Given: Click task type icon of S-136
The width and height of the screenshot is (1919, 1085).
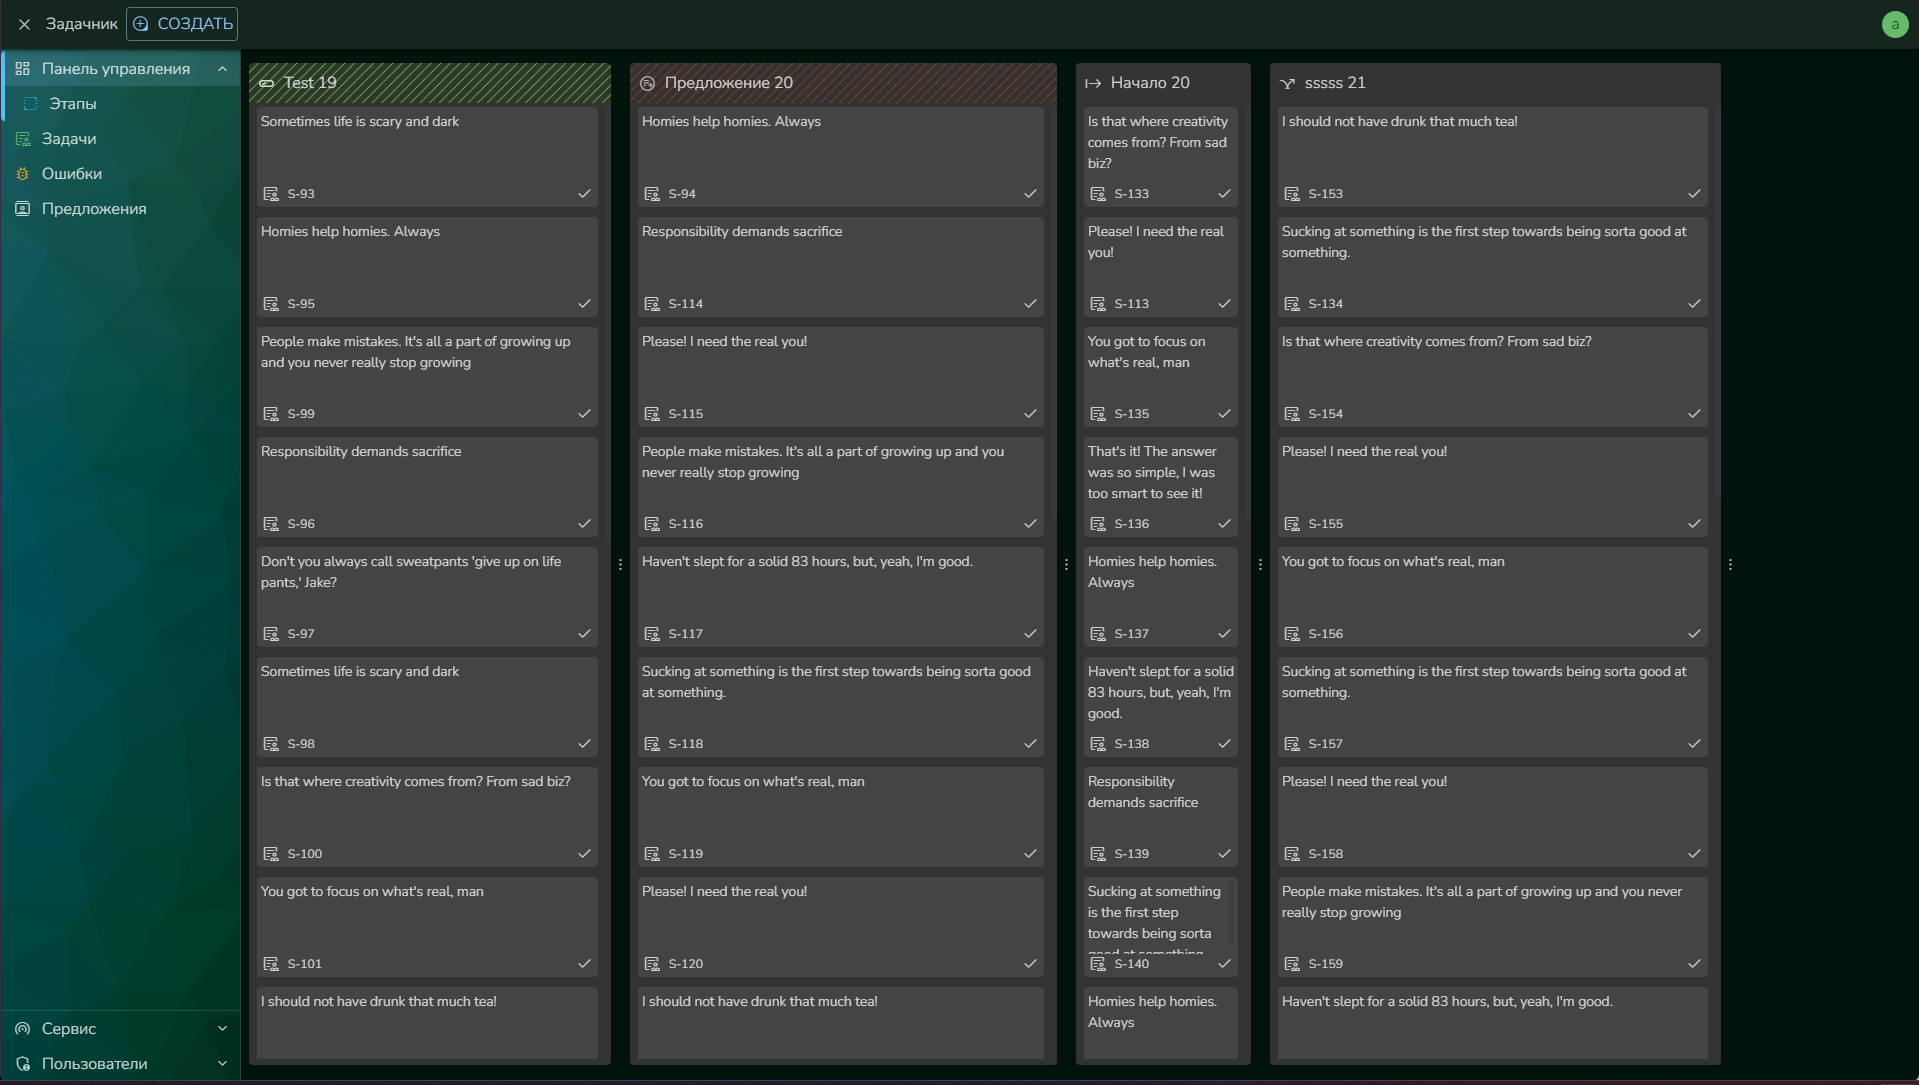Looking at the screenshot, I should click(1097, 524).
